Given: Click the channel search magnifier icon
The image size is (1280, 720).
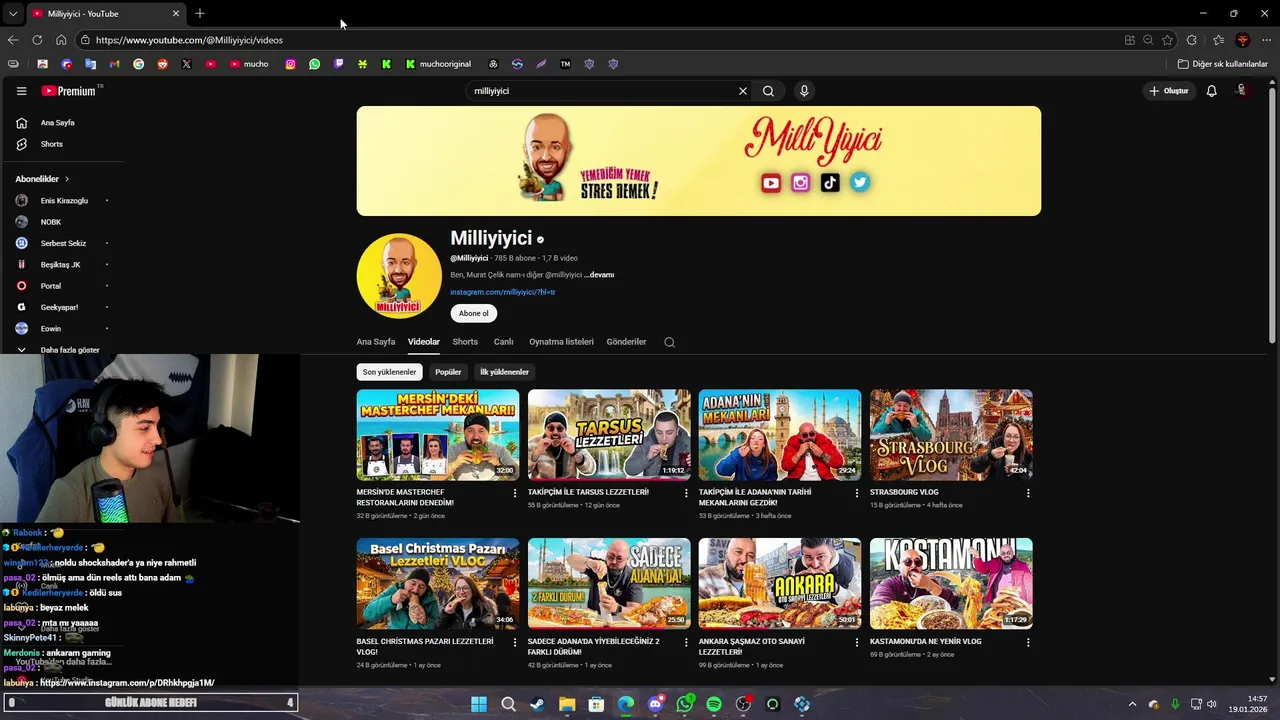Looking at the screenshot, I should (x=670, y=342).
